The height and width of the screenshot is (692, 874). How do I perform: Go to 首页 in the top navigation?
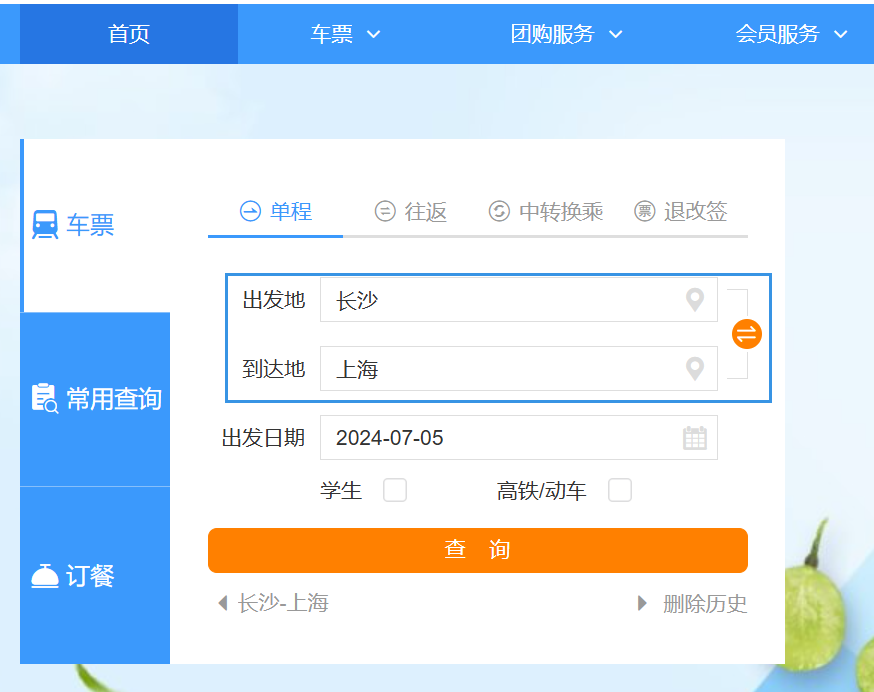[x=129, y=34]
